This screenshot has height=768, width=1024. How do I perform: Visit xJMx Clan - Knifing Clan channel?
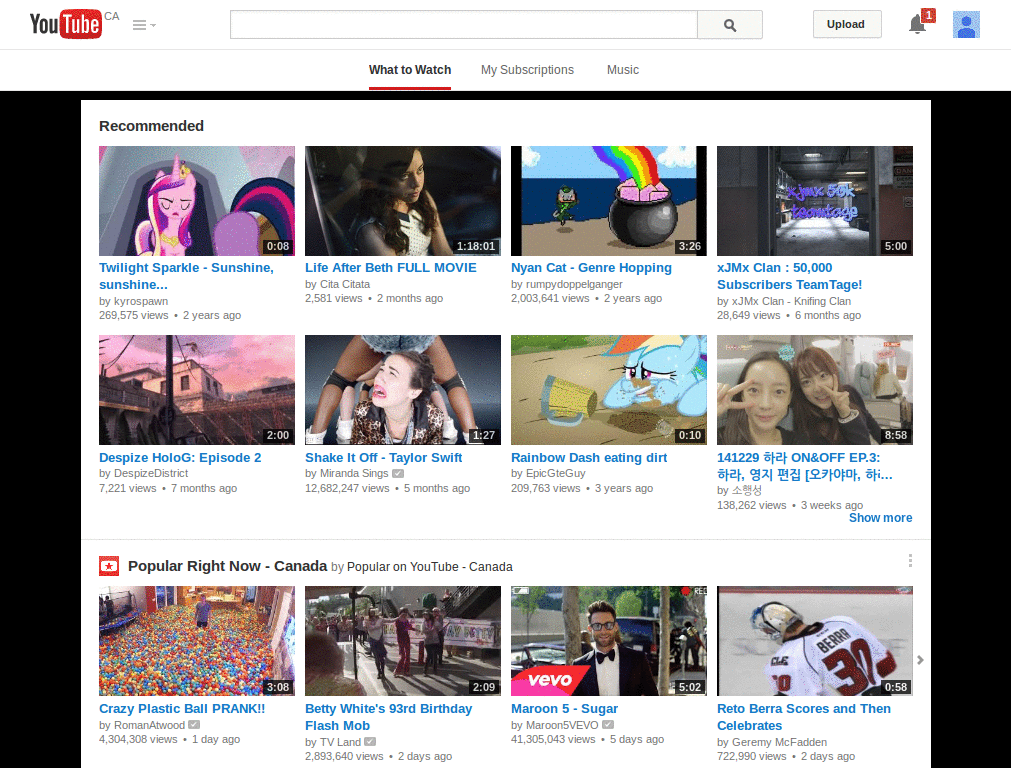[x=792, y=301]
